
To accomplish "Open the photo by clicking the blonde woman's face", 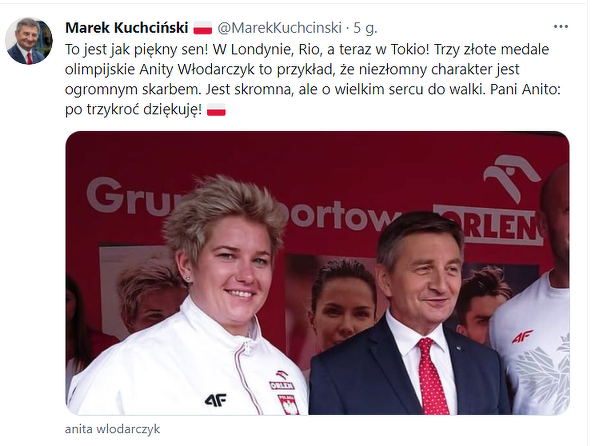I will (230, 272).
